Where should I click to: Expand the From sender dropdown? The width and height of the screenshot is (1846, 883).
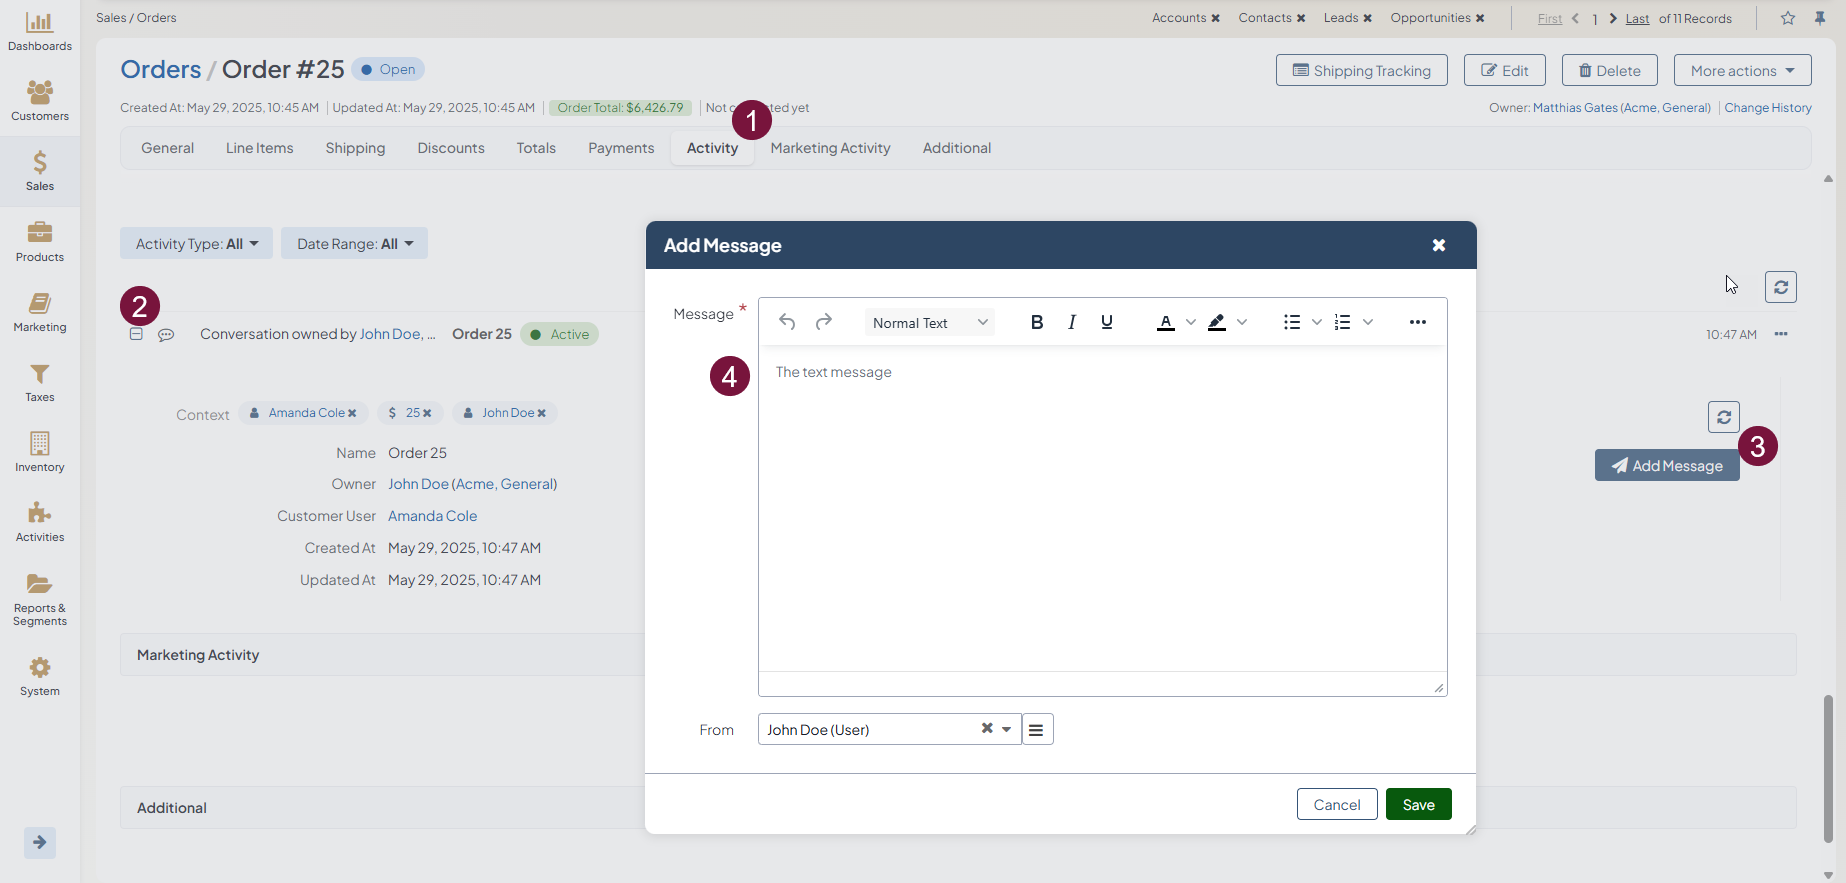tap(1006, 729)
